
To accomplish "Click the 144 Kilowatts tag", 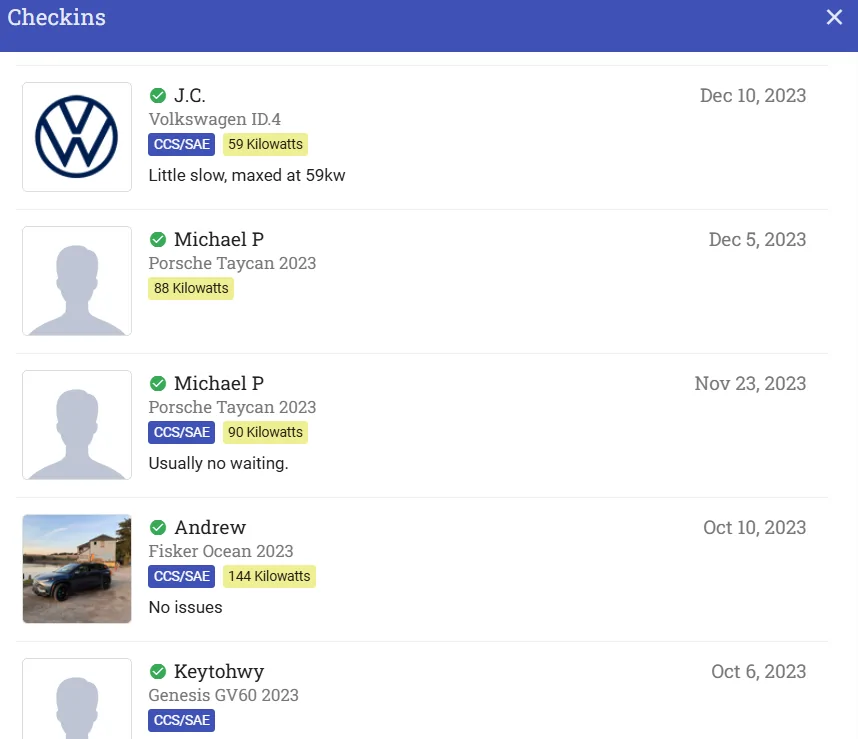I will coord(269,576).
